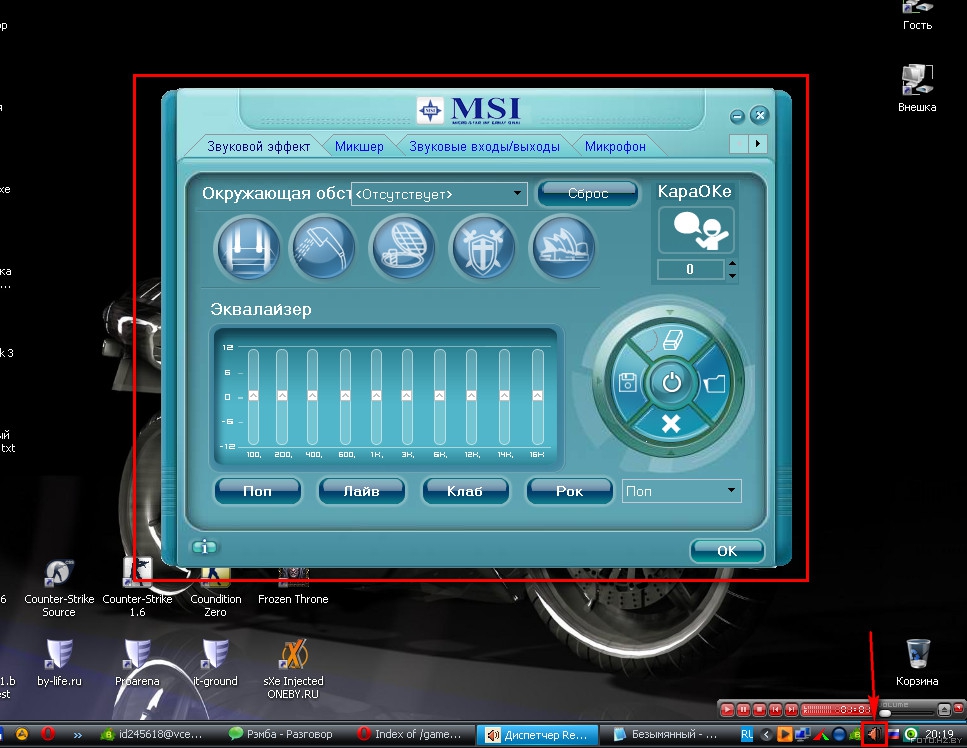
Task: Open the Рэмба - Разговор taskbar window
Action: coord(281,734)
